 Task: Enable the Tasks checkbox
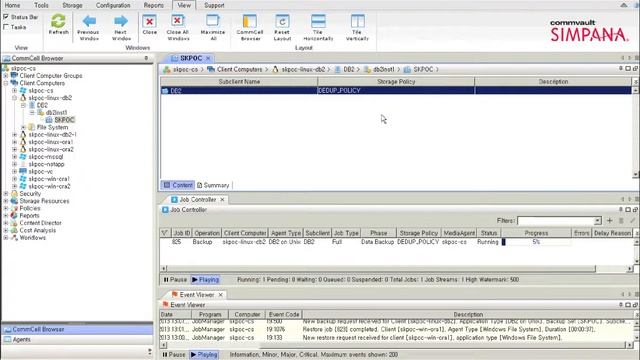(6, 27)
